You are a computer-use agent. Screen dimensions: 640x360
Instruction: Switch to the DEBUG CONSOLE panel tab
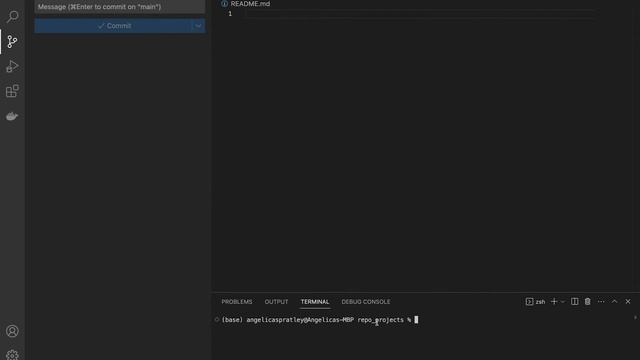(x=366, y=302)
